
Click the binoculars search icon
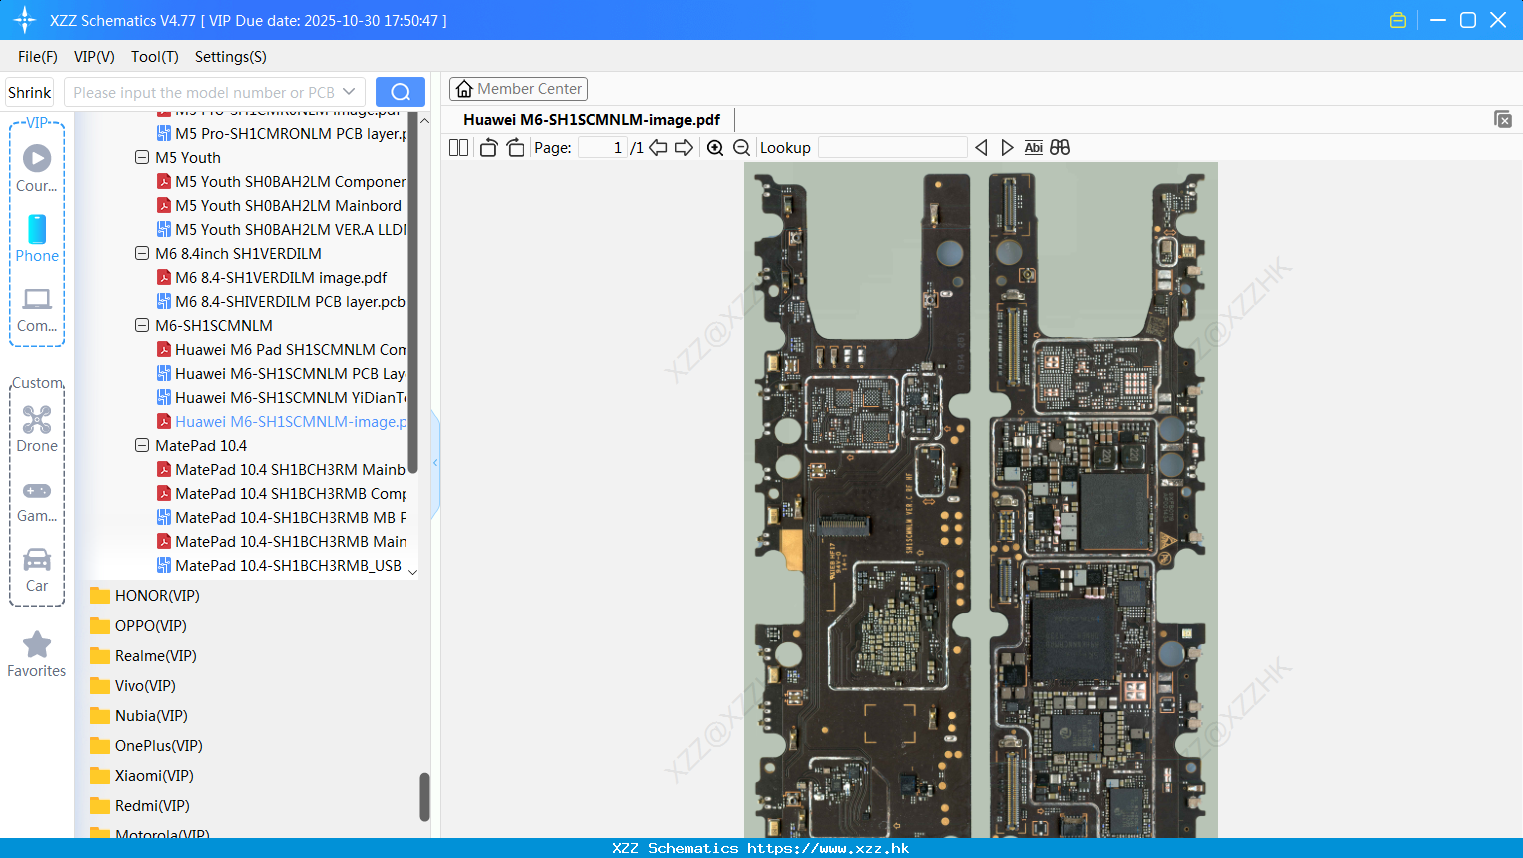(1060, 147)
